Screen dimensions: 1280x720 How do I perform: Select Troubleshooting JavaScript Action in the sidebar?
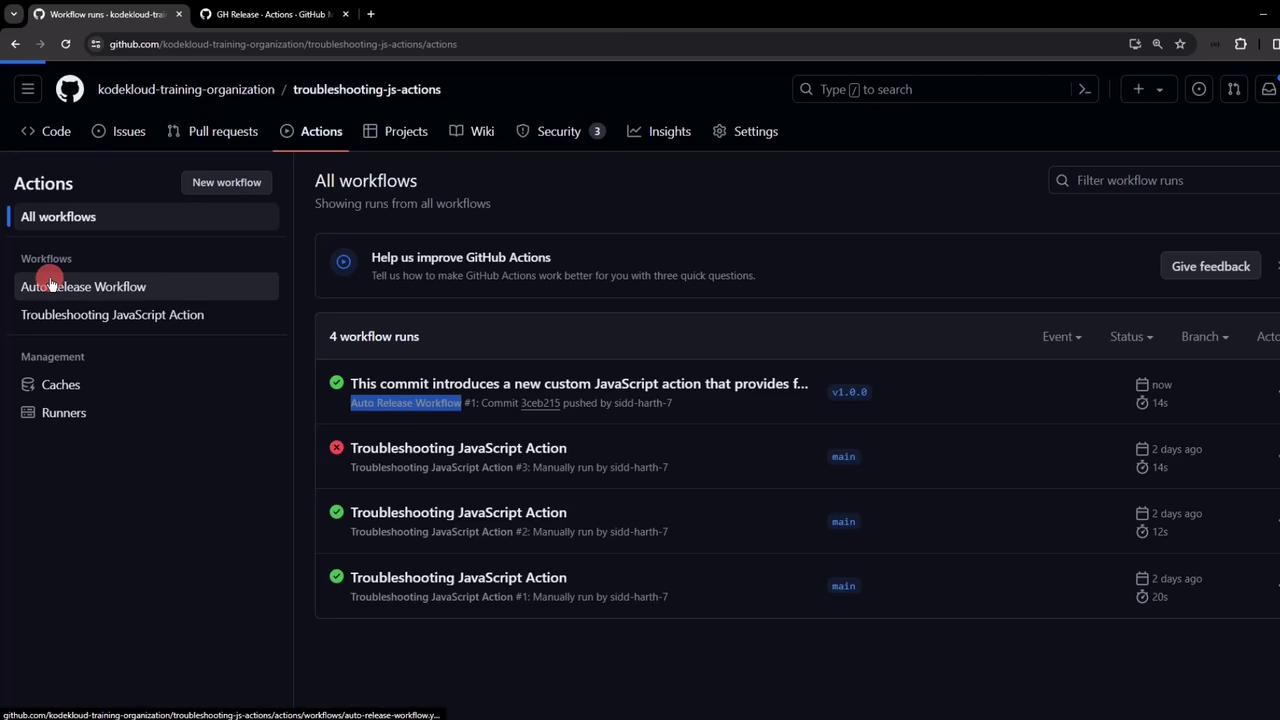(x=146, y=315)
